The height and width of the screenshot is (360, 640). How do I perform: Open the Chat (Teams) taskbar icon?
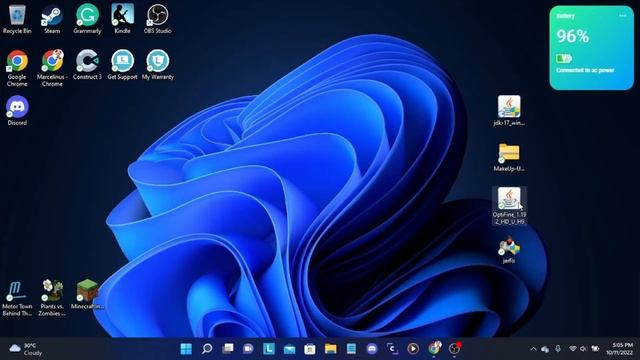(x=248, y=349)
